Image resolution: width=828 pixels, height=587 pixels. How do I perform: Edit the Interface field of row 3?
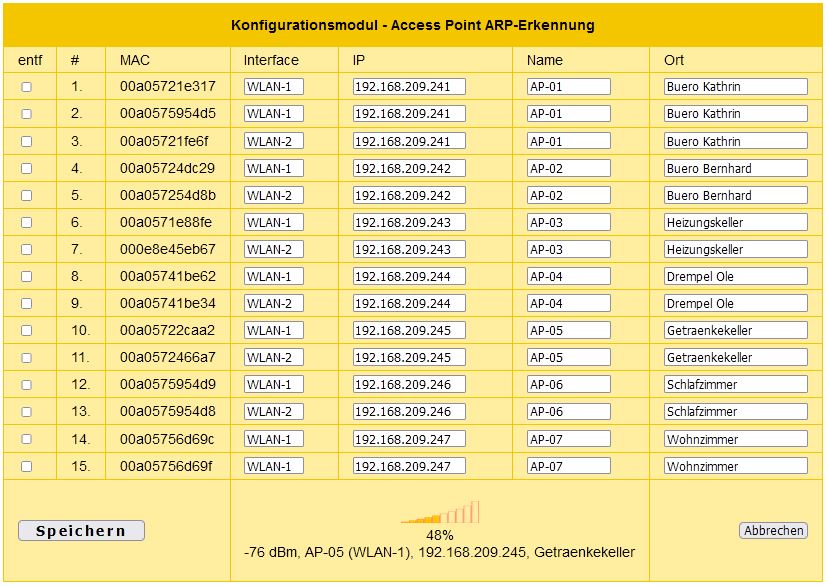pos(274,141)
